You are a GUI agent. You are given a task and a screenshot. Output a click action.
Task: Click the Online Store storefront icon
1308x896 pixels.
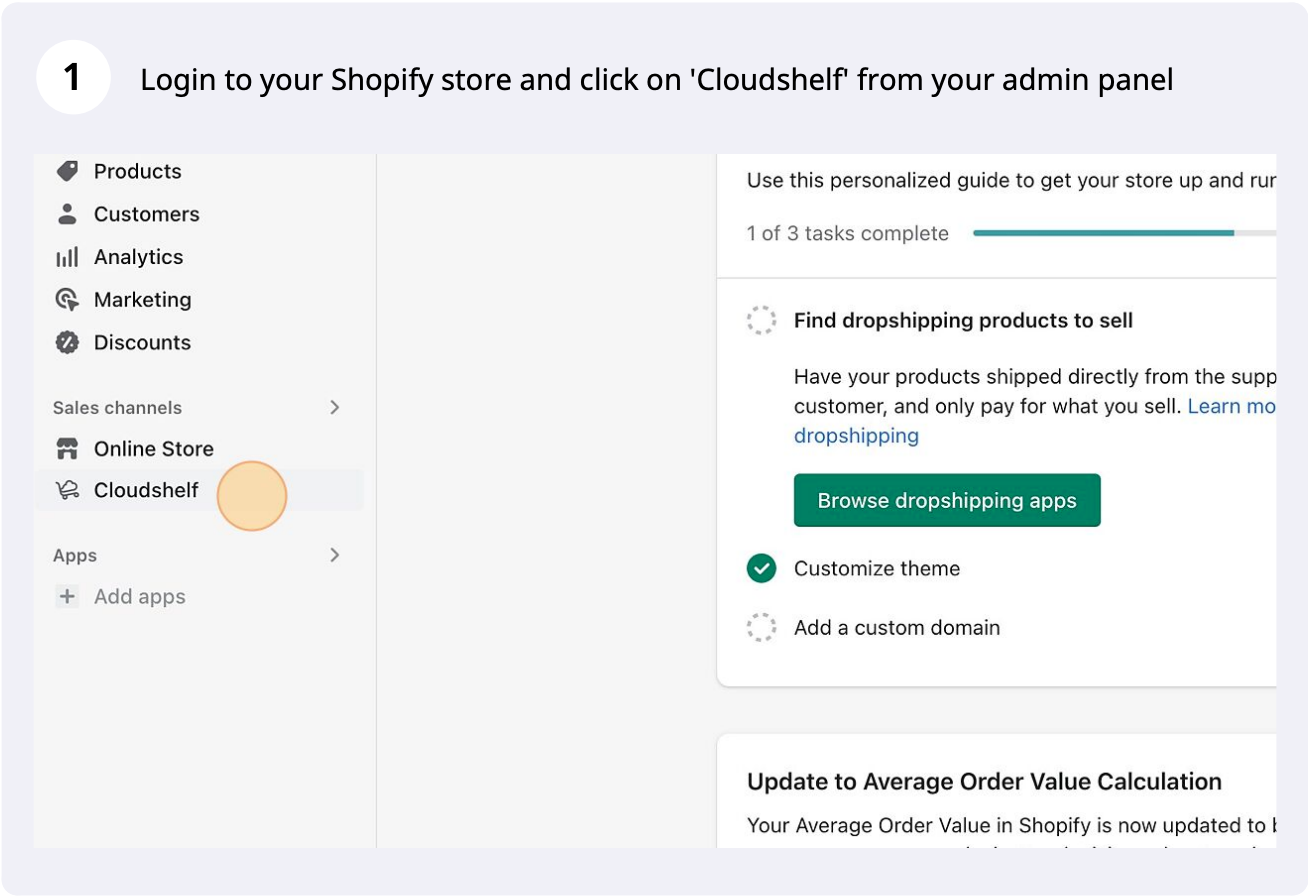point(67,449)
